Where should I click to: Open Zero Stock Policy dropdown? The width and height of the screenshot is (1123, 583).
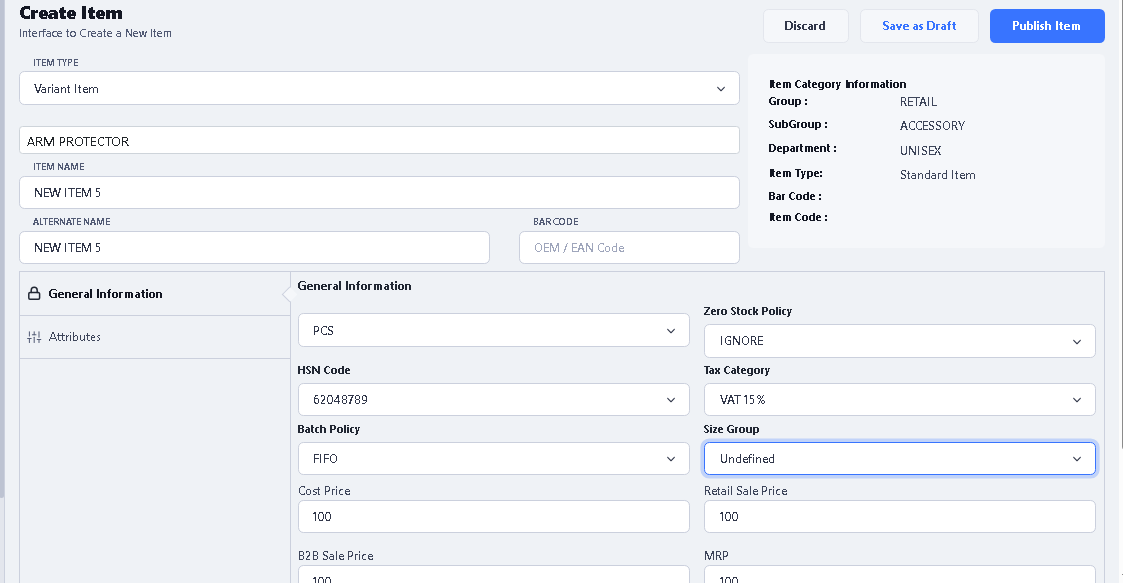click(x=899, y=341)
